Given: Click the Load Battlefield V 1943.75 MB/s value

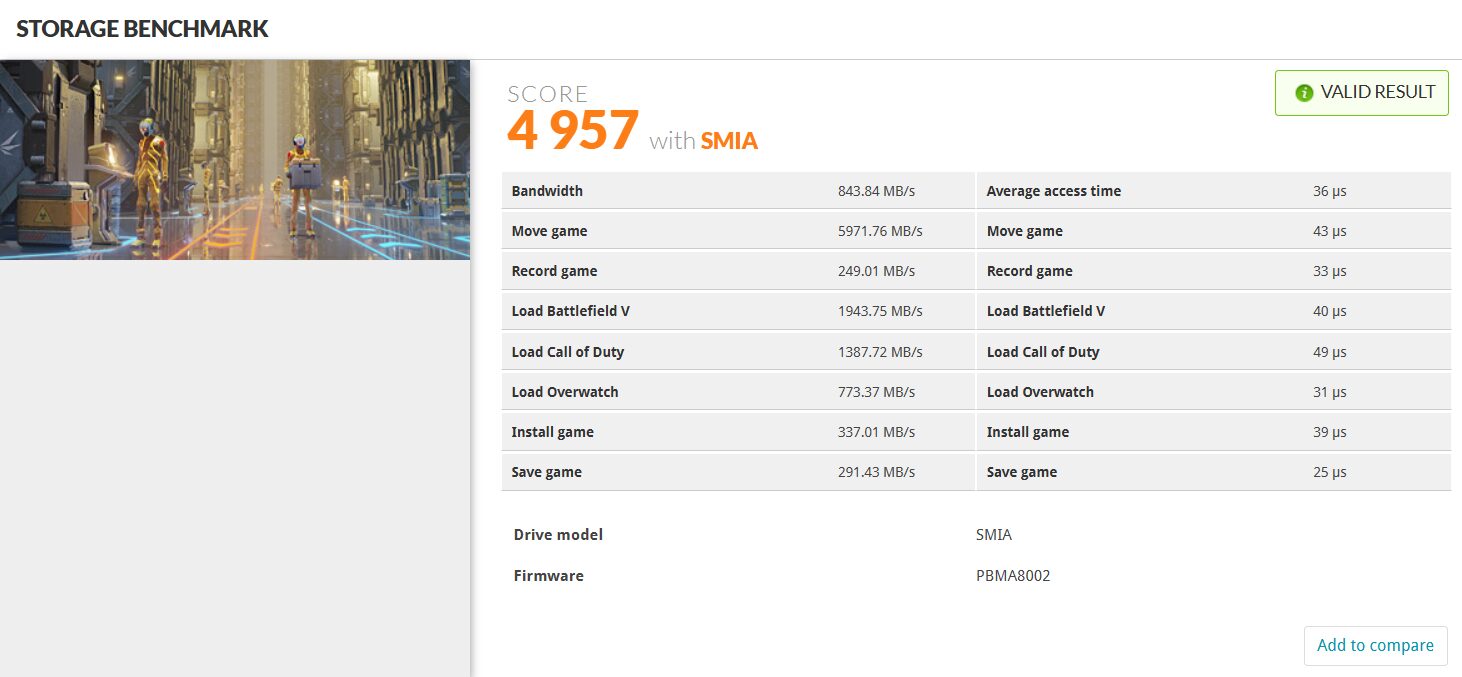Looking at the screenshot, I should (879, 311).
